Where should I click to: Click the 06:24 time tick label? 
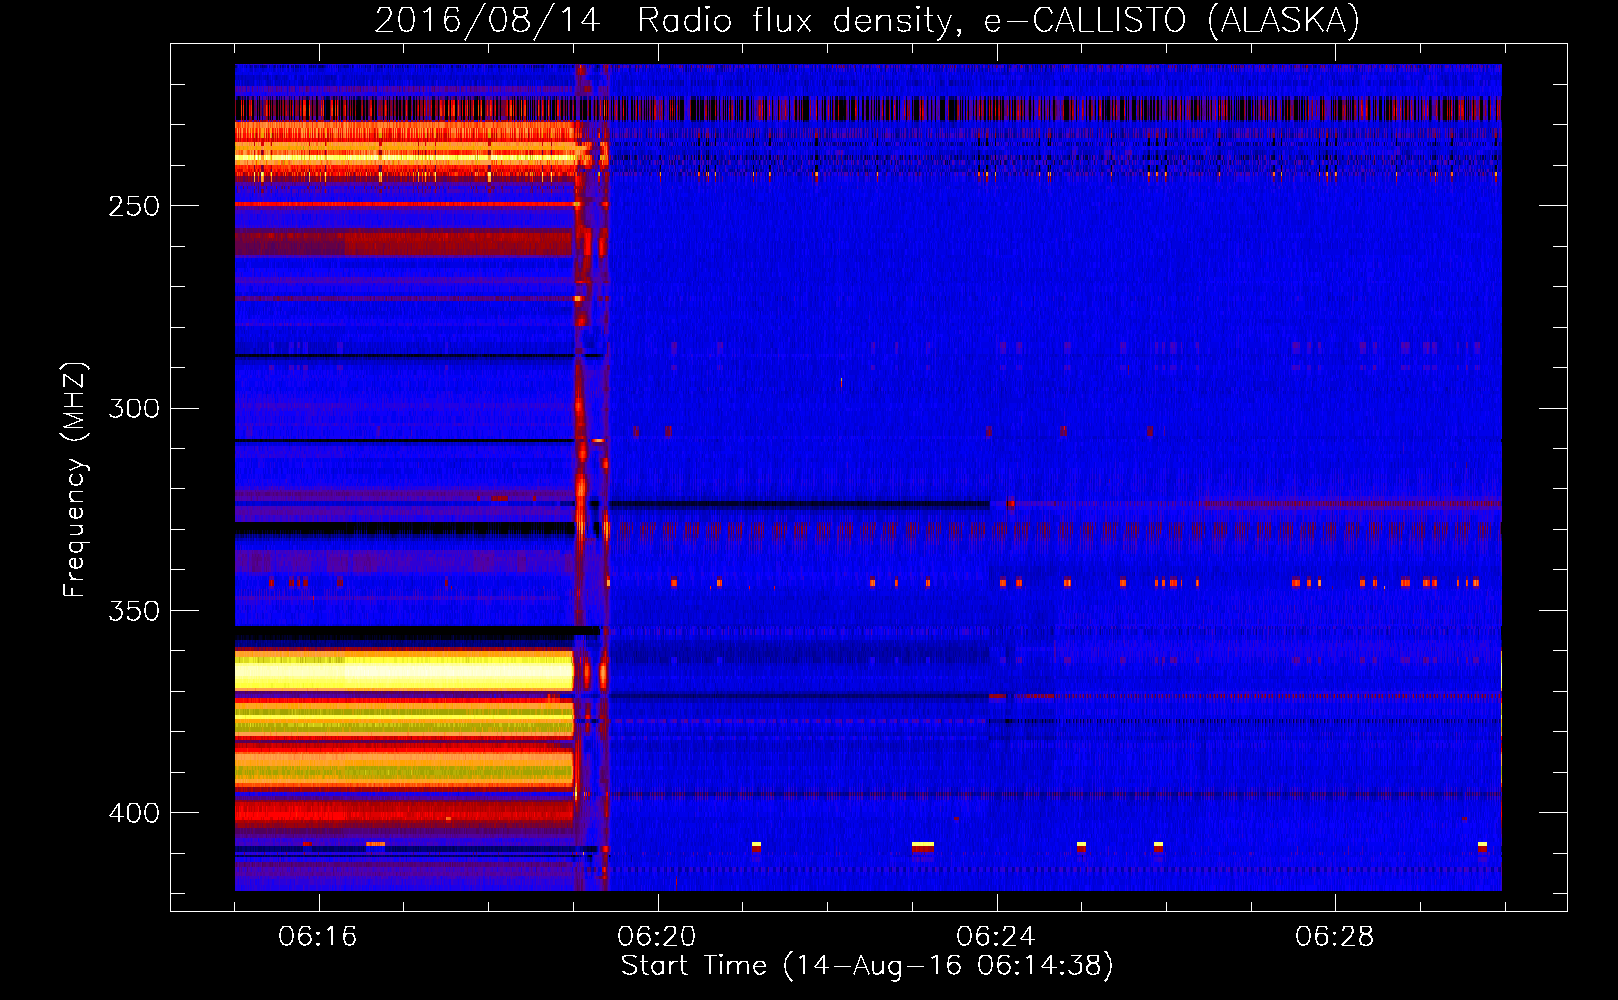996,937
